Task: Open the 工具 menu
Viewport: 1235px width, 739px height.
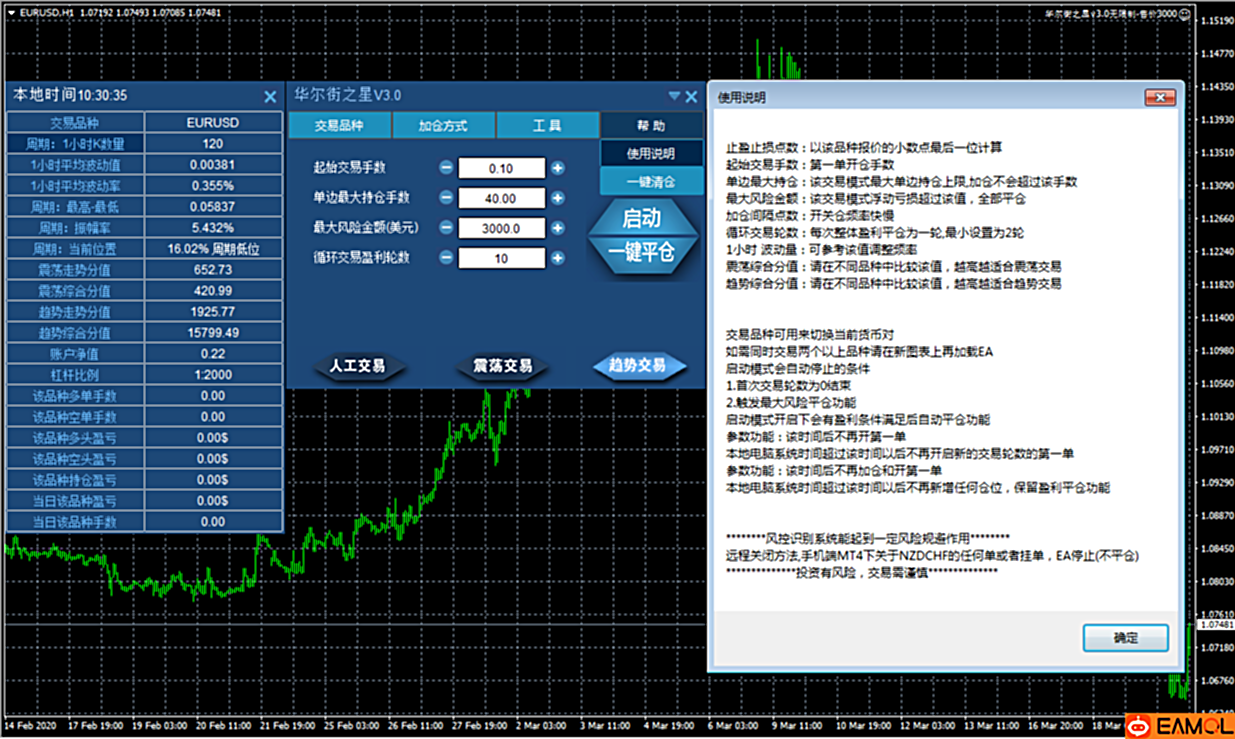Action: click(547, 126)
